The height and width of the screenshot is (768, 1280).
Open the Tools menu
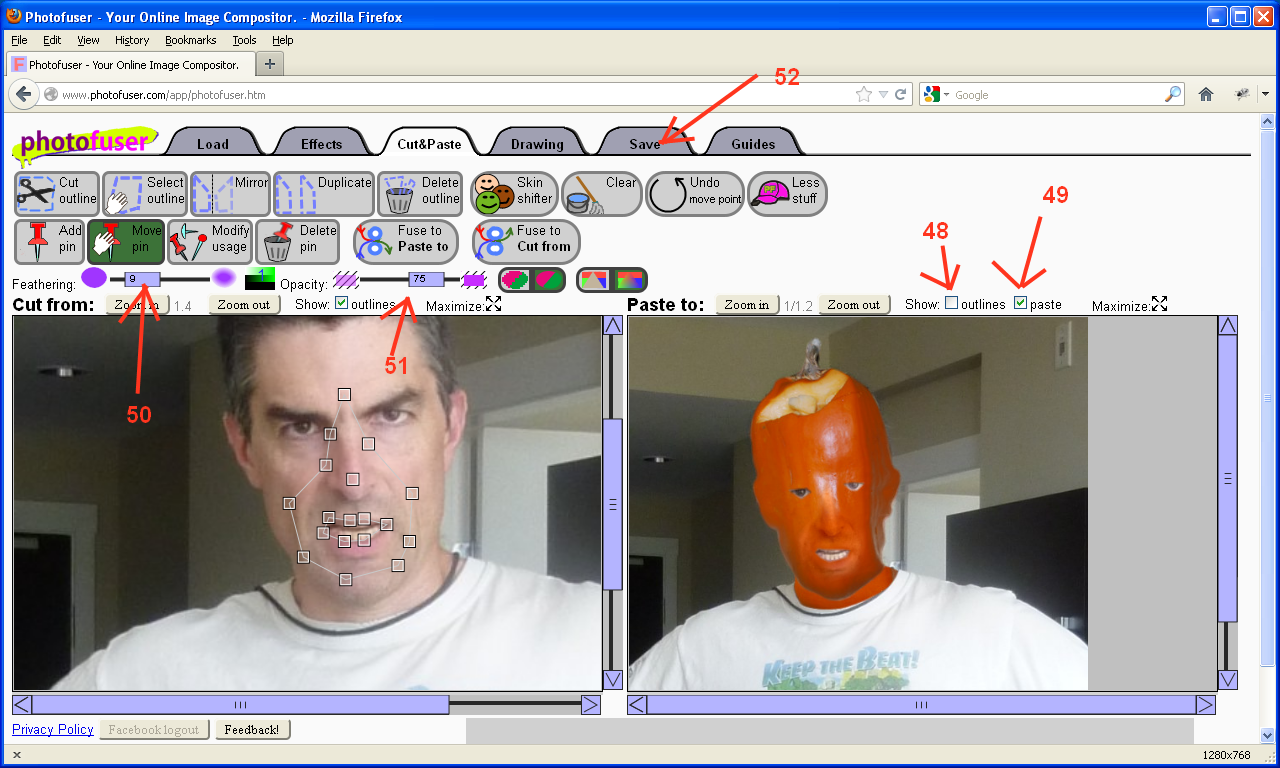(244, 40)
